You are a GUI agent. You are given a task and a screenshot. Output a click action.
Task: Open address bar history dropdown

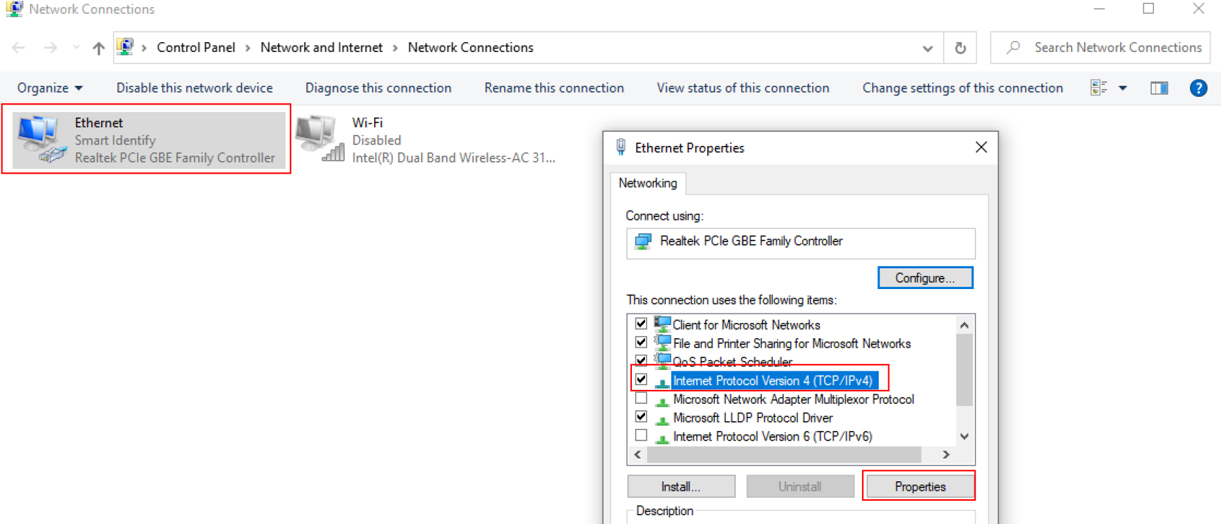pyautogui.click(x=928, y=48)
